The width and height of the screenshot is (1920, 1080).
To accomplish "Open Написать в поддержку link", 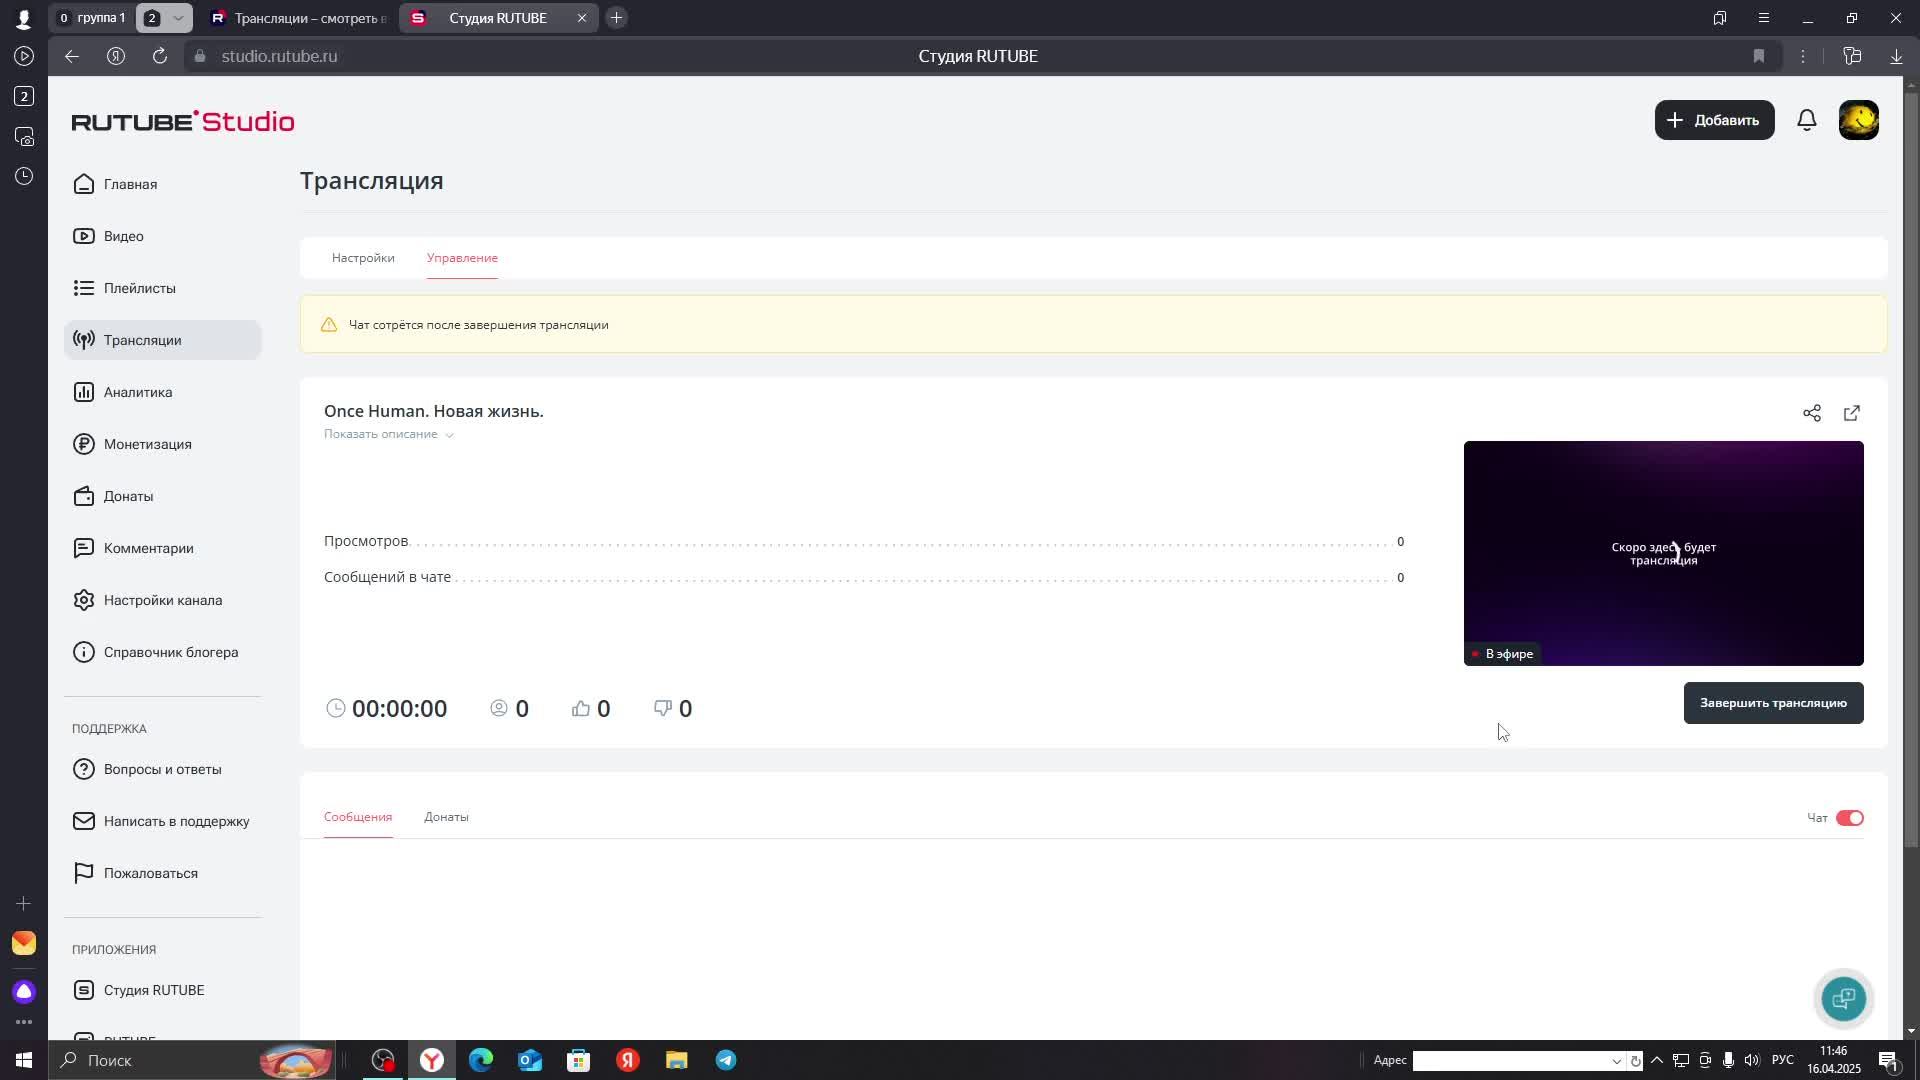I will [176, 821].
